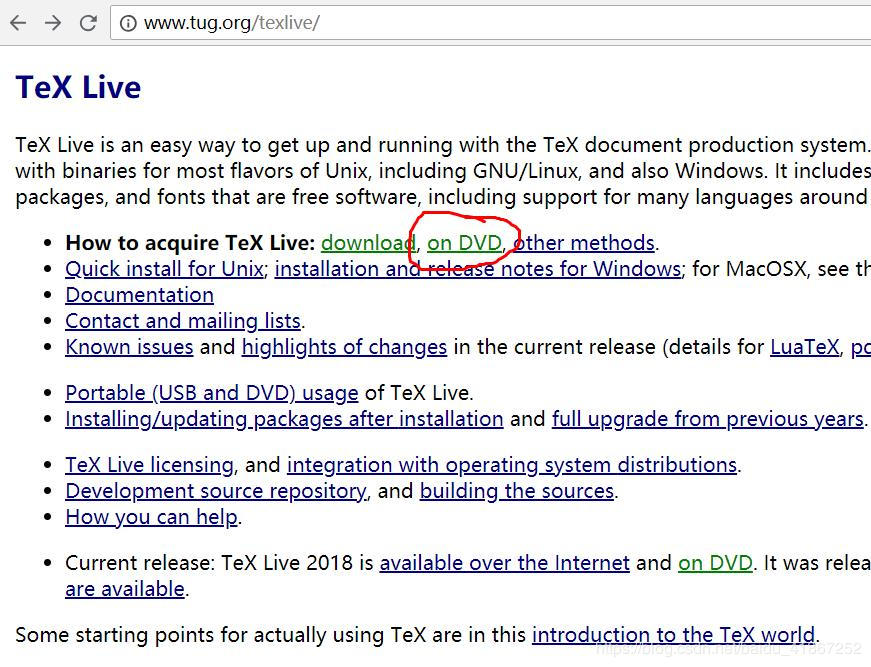
Task: Open 'Portable (USB and DVD) usage' link
Action: pos(211,393)
